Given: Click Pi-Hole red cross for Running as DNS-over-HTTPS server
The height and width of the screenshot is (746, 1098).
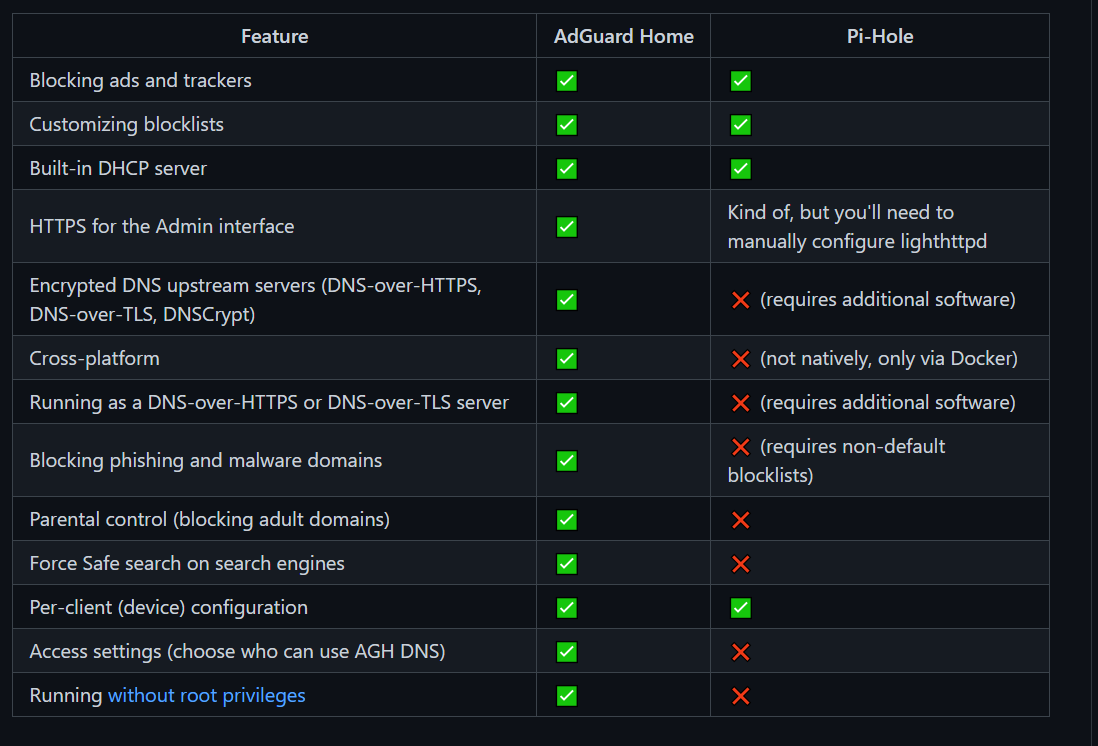Looking at the screenshot, I should [740, 403].
